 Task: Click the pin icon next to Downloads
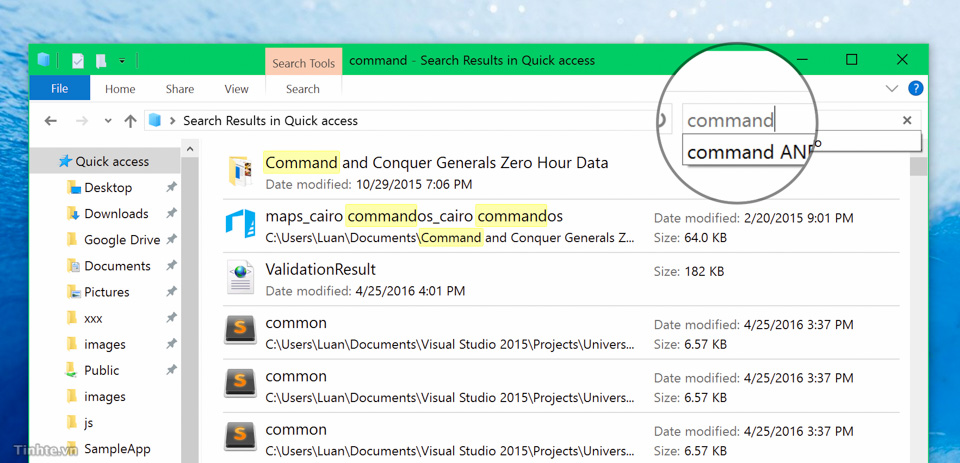click(x=171, y=214)
